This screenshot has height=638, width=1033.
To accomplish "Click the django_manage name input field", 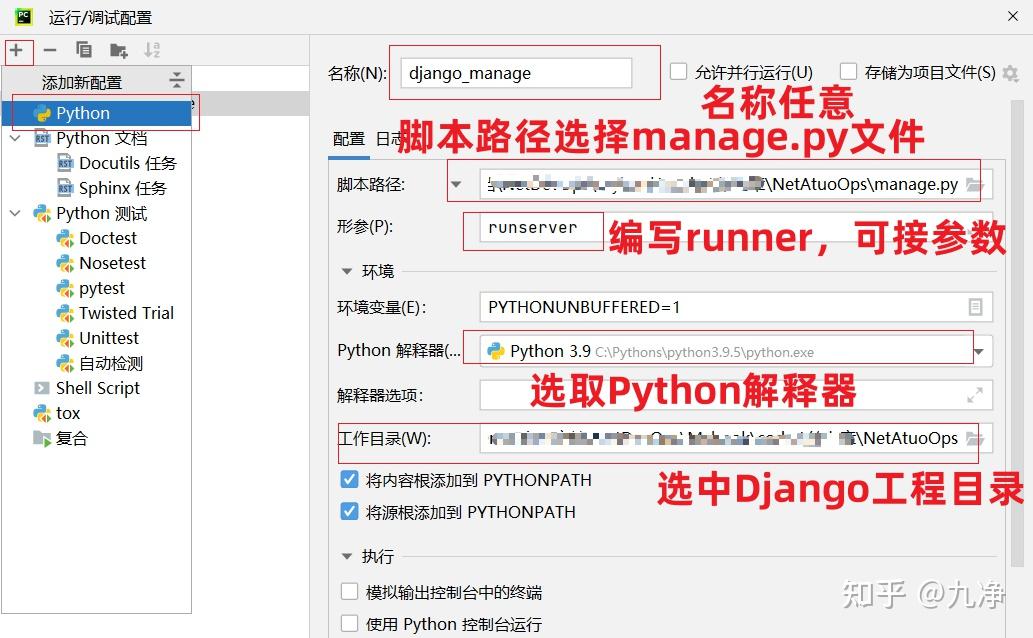I will point(515,72).
